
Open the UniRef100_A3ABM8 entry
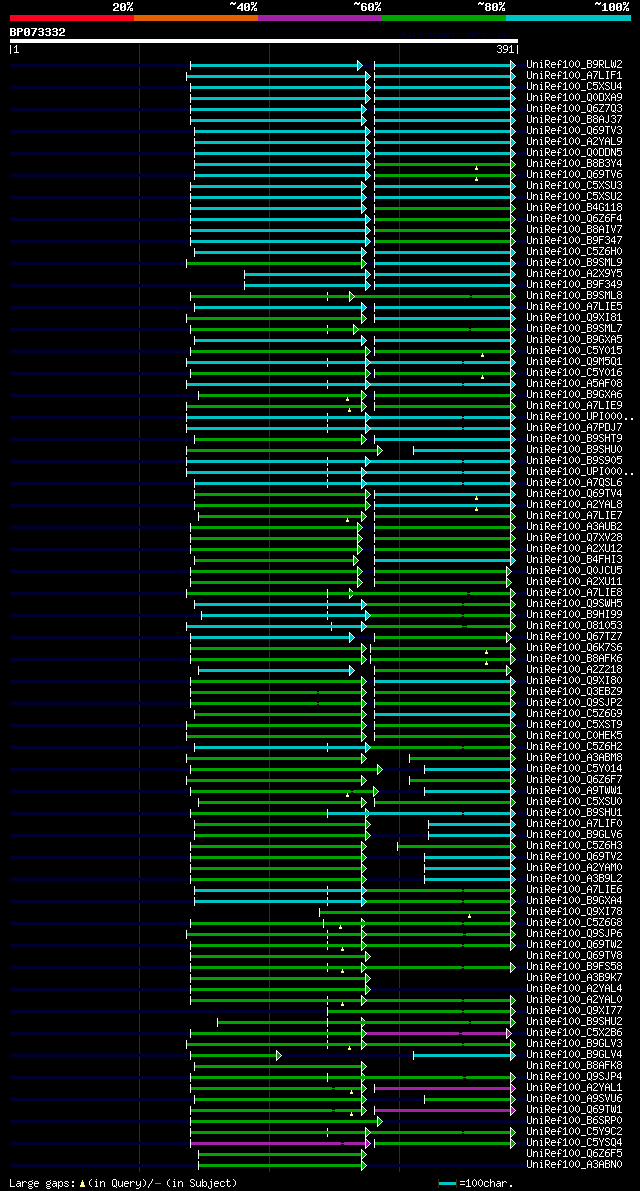tap(574, 759)
